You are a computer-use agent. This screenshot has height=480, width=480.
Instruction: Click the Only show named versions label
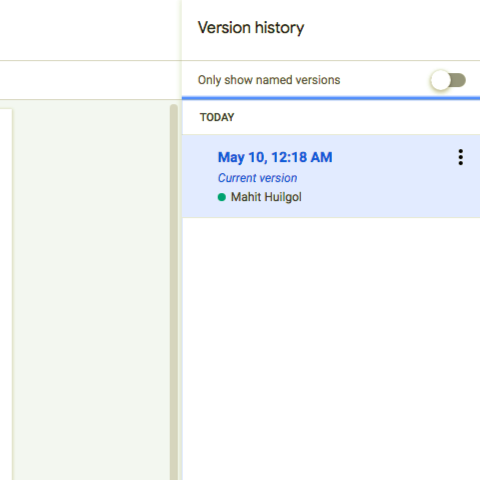tap(269, 80)
